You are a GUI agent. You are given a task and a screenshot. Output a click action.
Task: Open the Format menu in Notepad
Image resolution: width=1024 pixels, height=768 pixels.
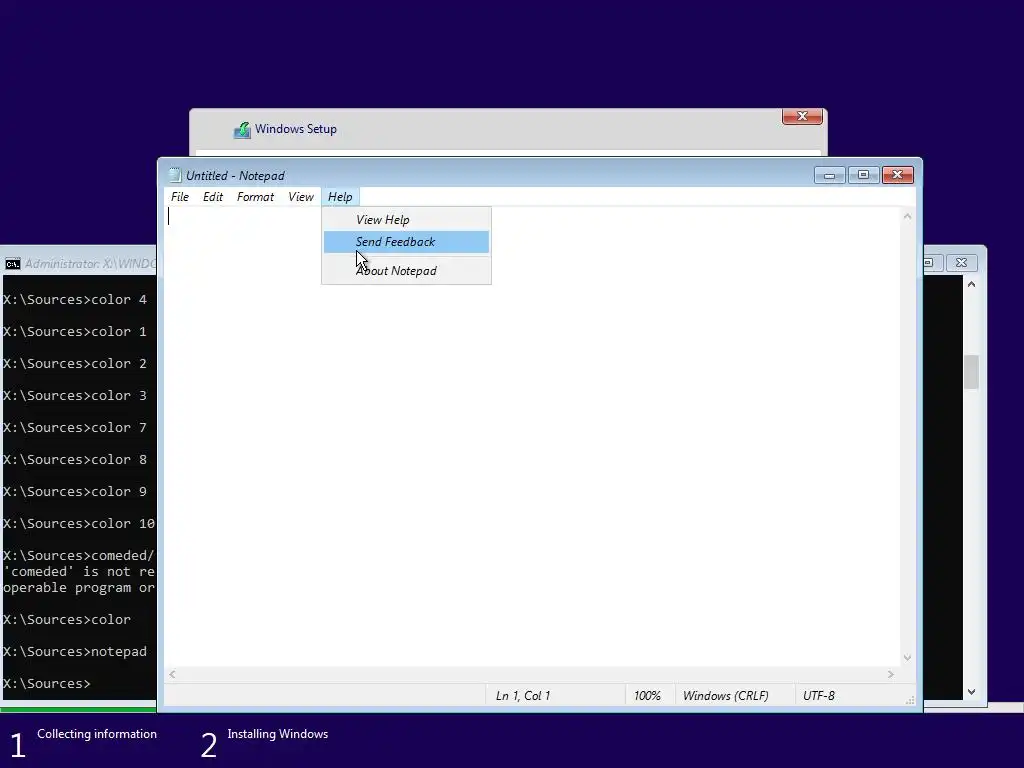click(x=255, y=197)
